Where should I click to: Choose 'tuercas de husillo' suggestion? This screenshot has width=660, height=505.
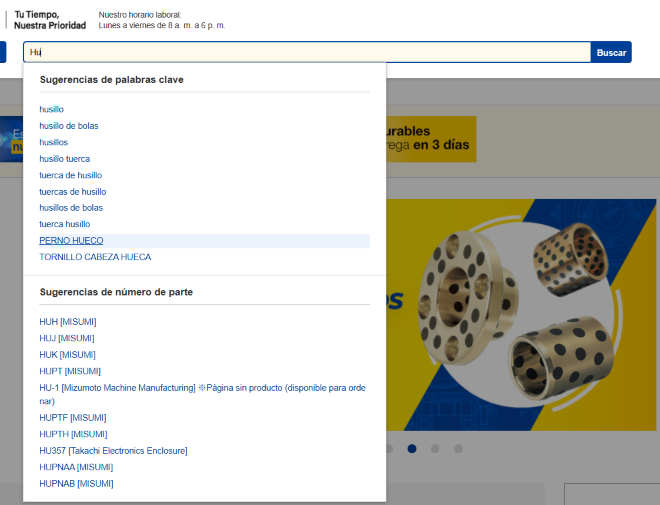tap(73, 191)
